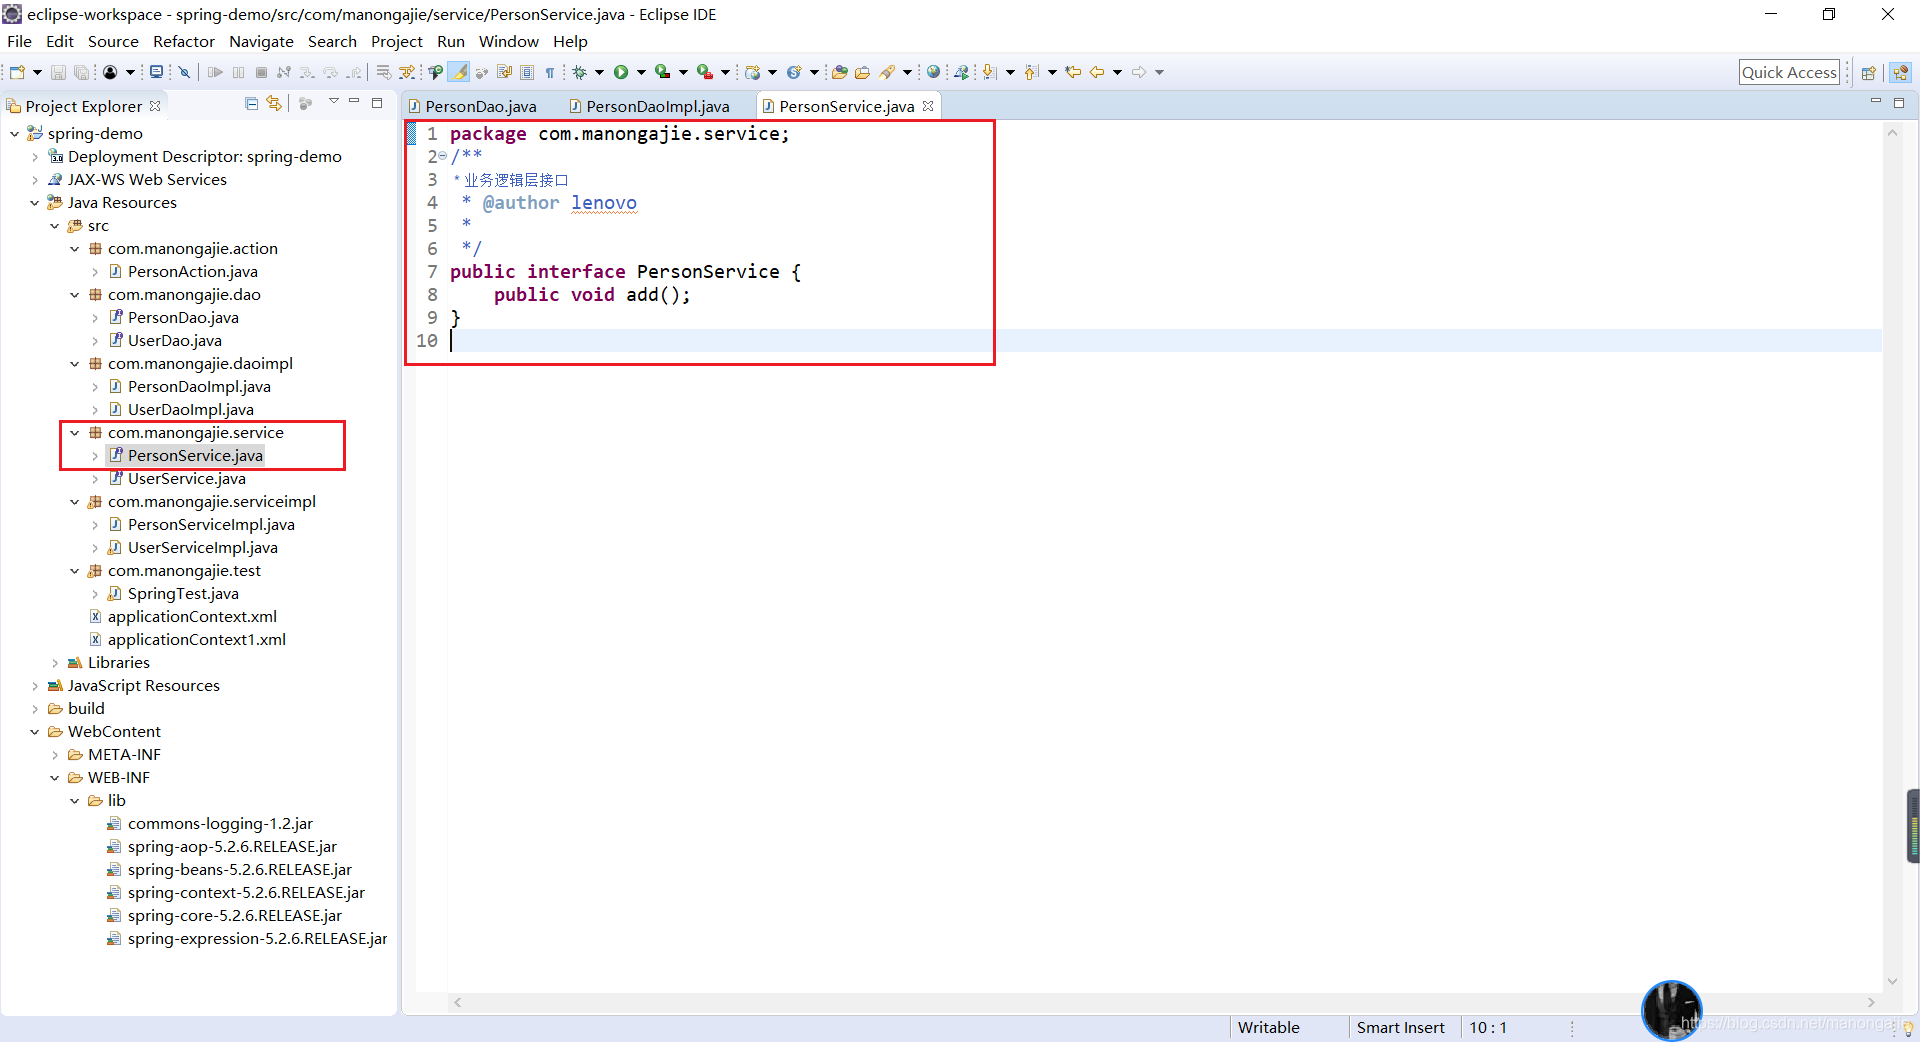Click the Previous Annotation icon
Viewport: 1920px width, 1042px height.
pyautogui.click(x=1032, y=72)
